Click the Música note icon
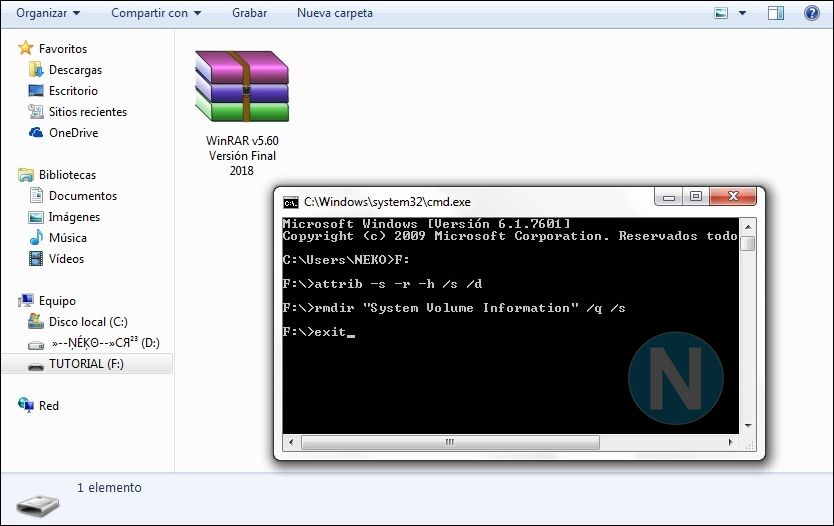Screen dimensions: 834x526 click(x=36, y=237)
